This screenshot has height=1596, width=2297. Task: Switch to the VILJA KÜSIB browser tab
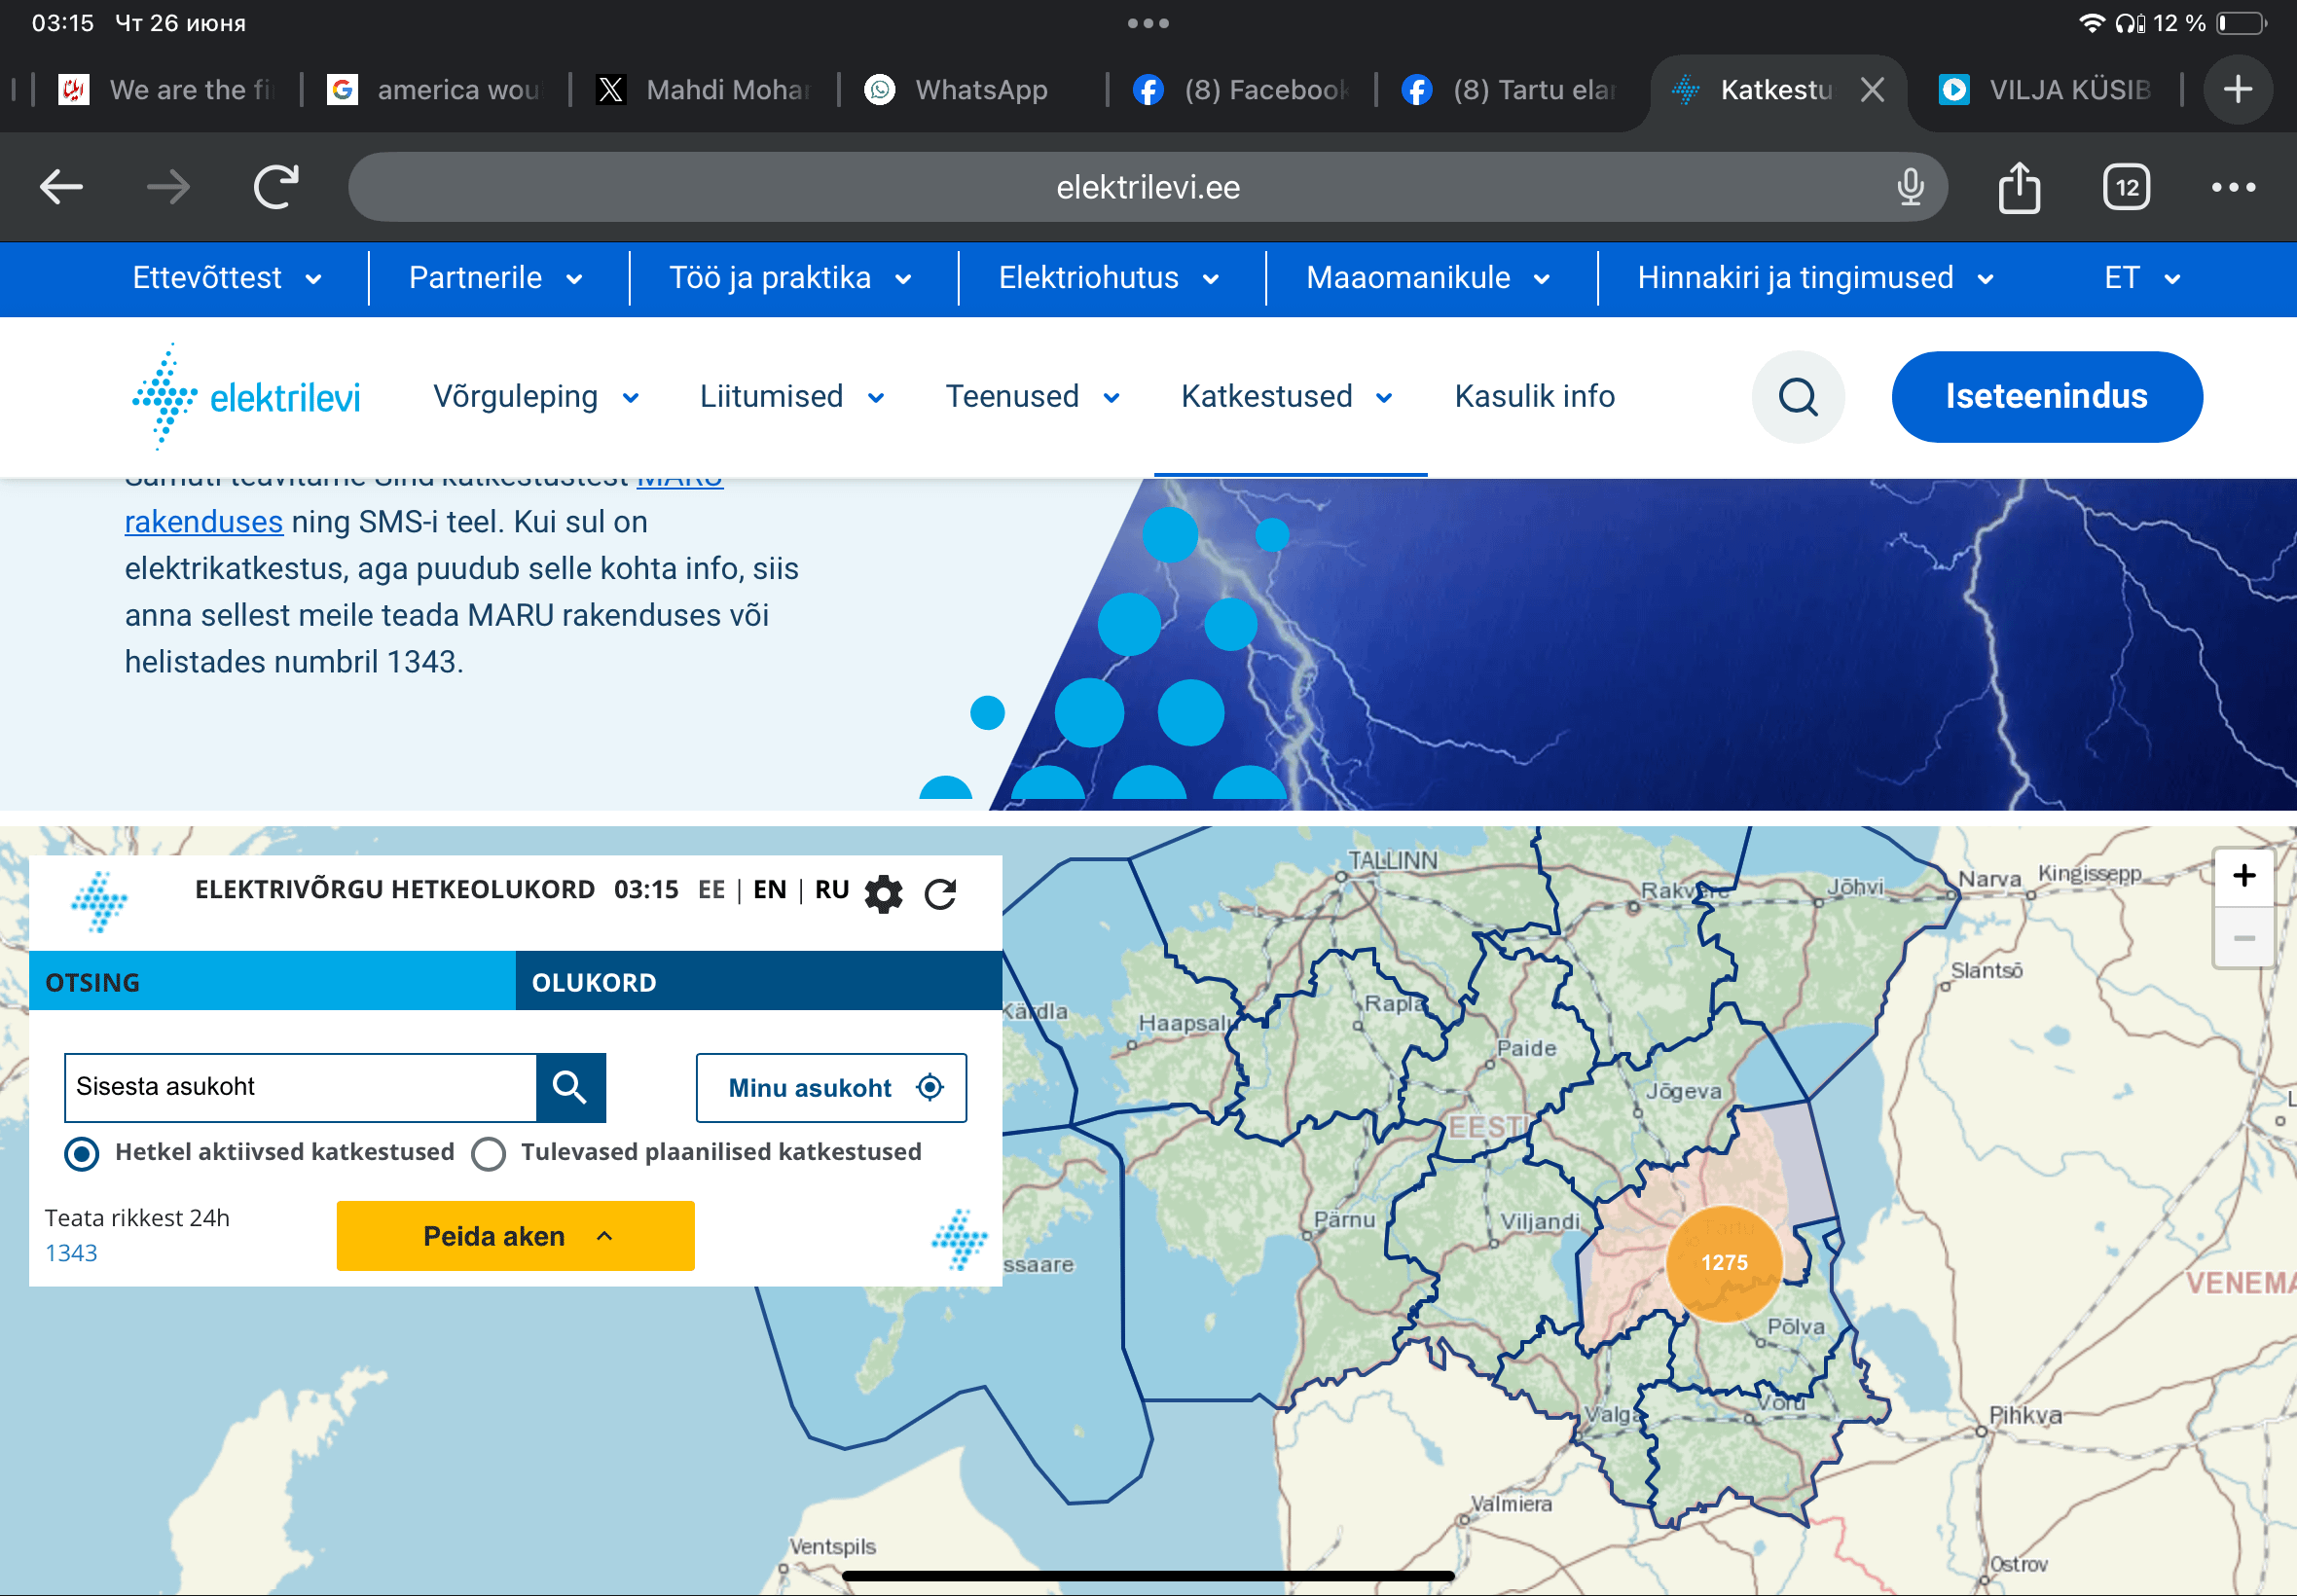(2045, 90)
